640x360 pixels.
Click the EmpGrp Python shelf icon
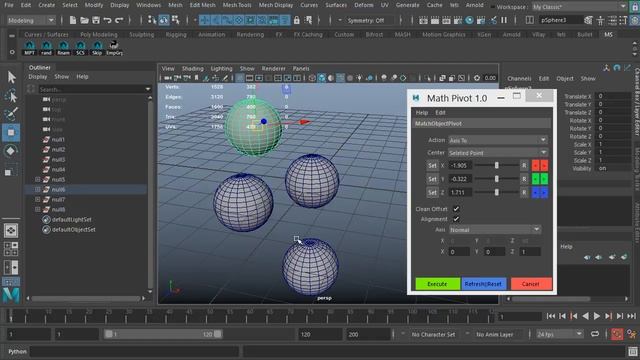[x=114, y=48]
